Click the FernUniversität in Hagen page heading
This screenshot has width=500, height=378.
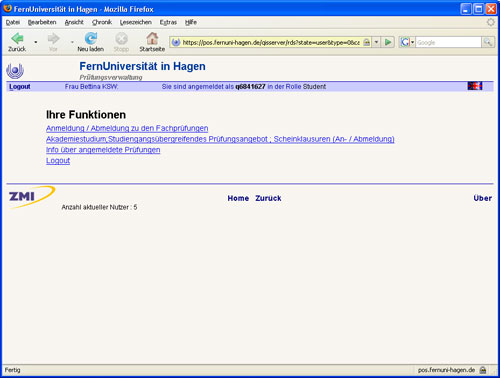tap(142, 66)
